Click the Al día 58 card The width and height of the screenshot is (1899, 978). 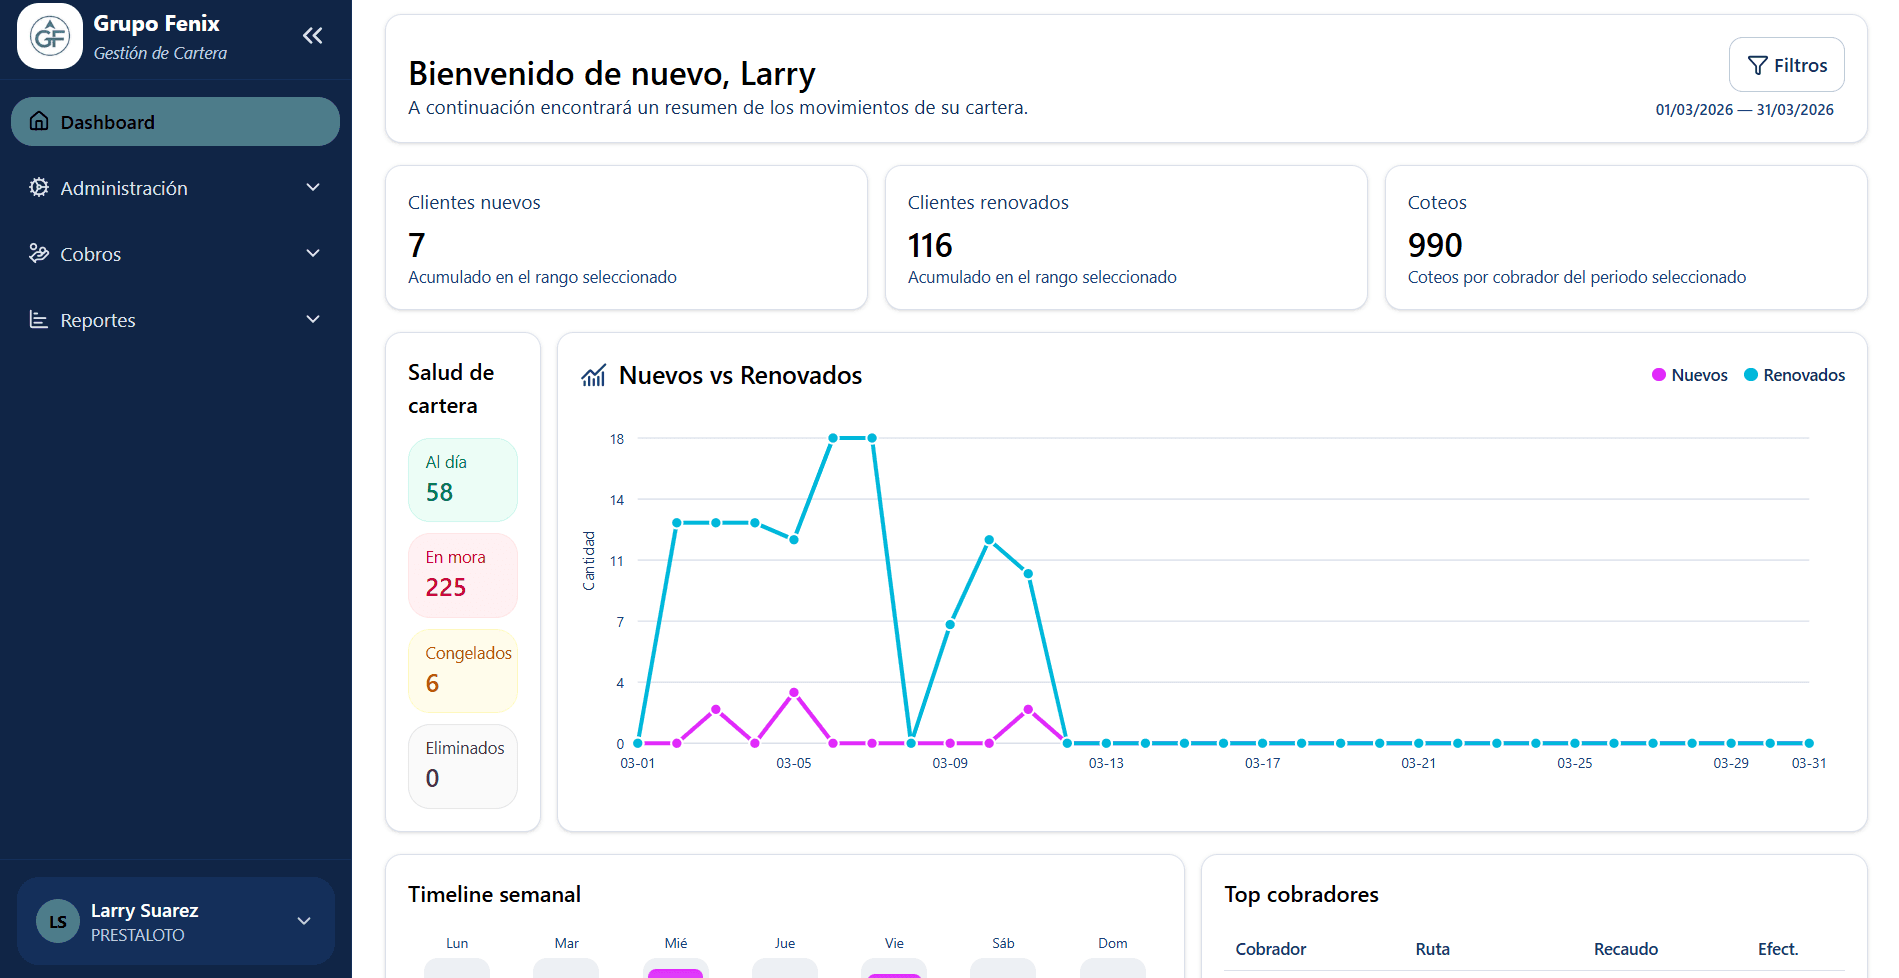coord(462,480)
